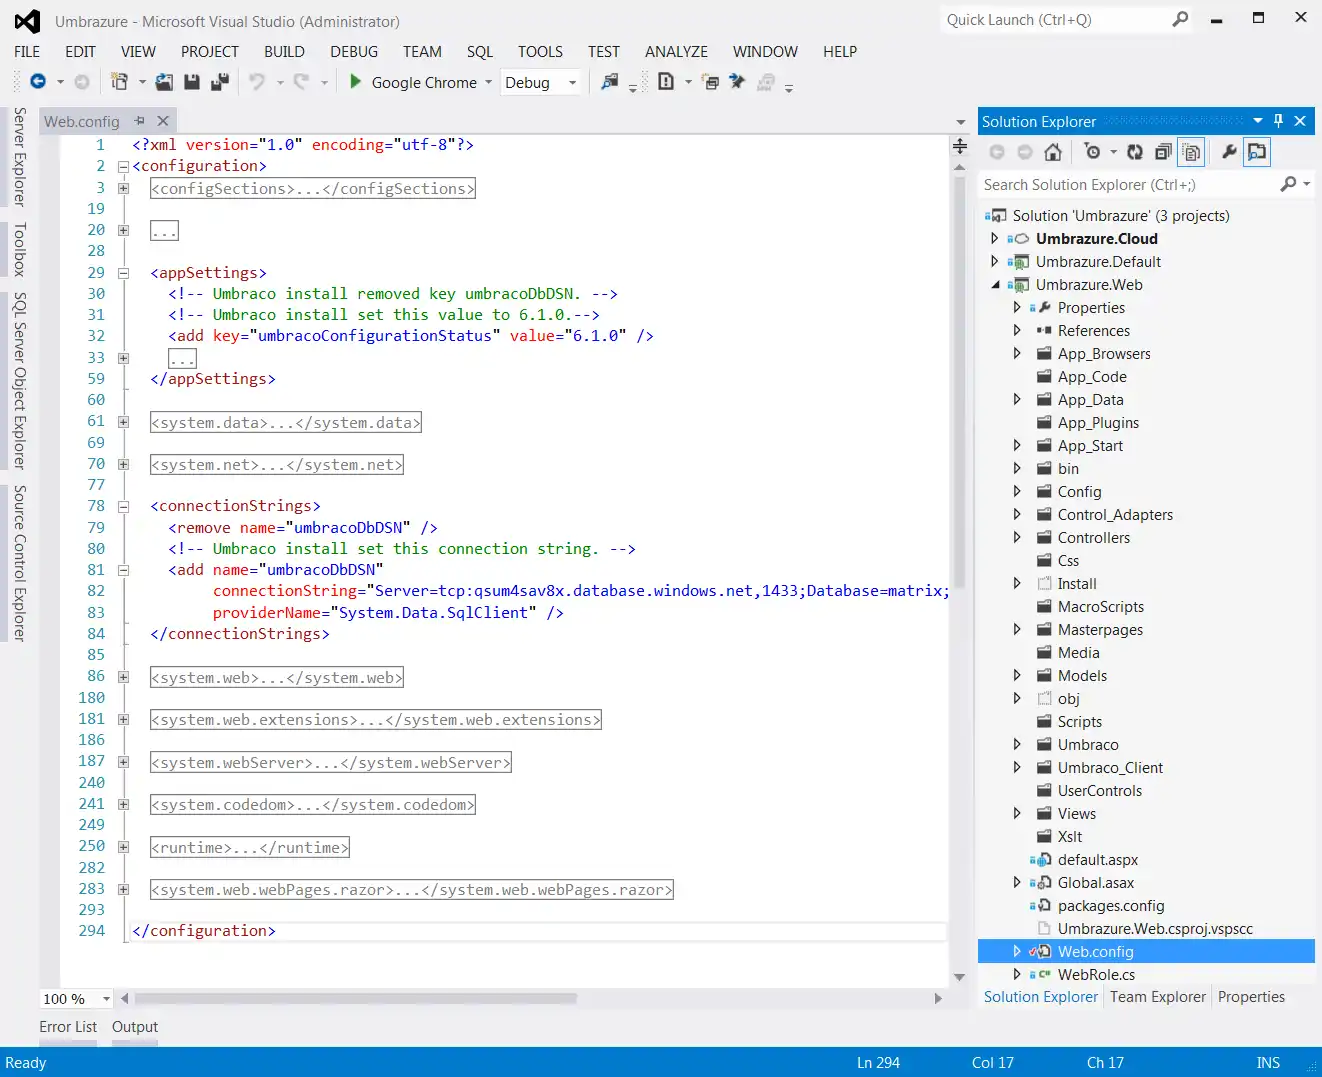Expand the system.web collapsed region
The image size is (1322, 1077).
coord(124,677)
